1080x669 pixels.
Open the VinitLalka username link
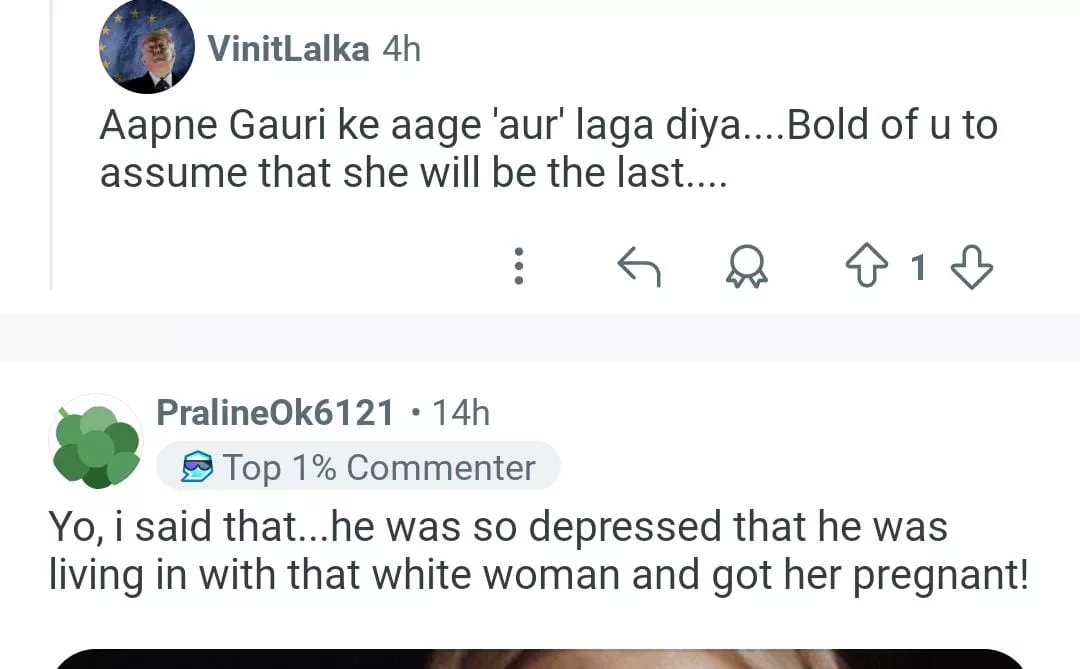tap(288, 48)
